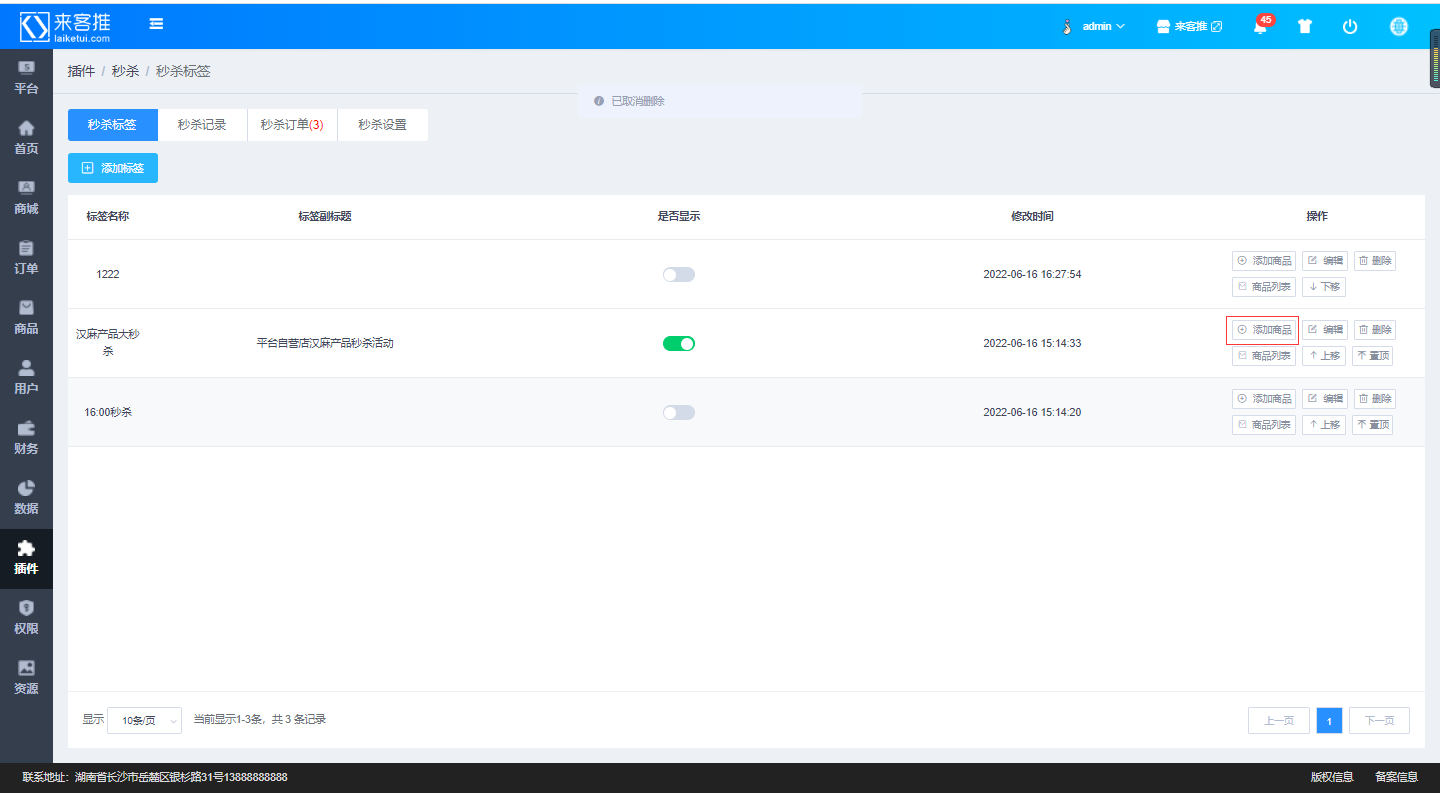Click the timestamp 2022-06-16 16:27:54
This screenshot has height=793, width=1440.
pyautogui.click(x=1032, y=274)
